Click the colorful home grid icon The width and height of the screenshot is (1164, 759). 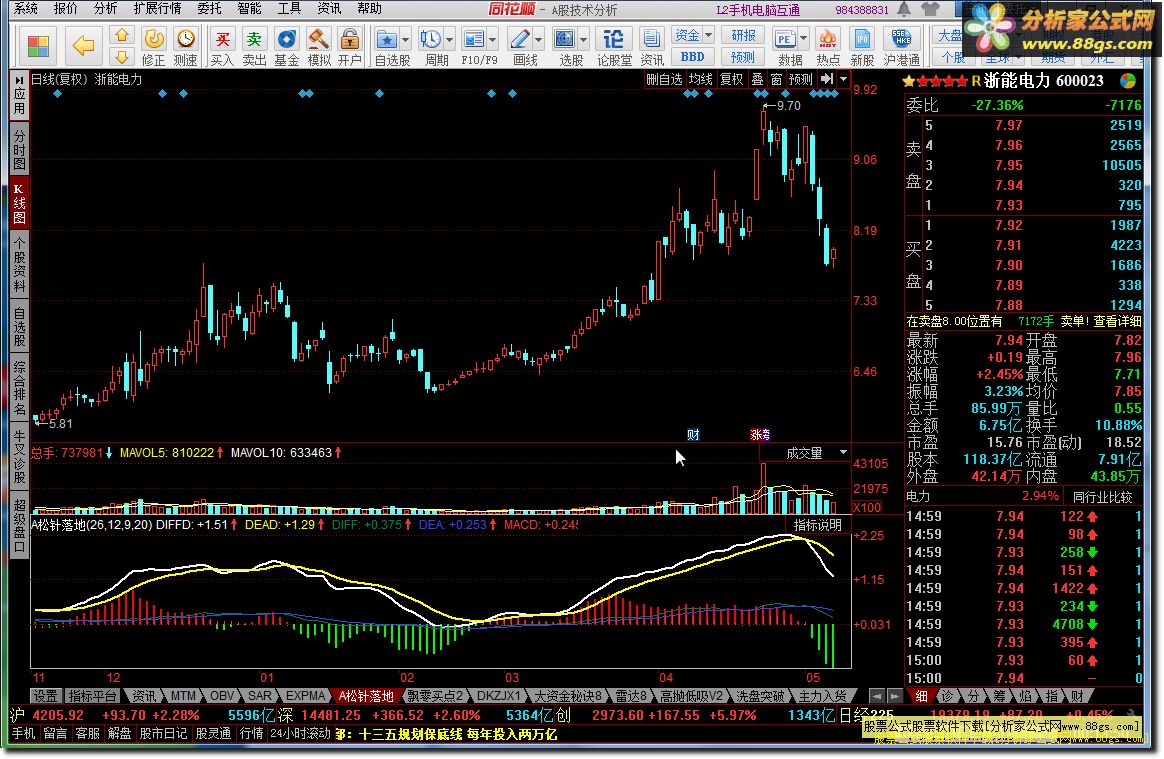pos(38,45)
